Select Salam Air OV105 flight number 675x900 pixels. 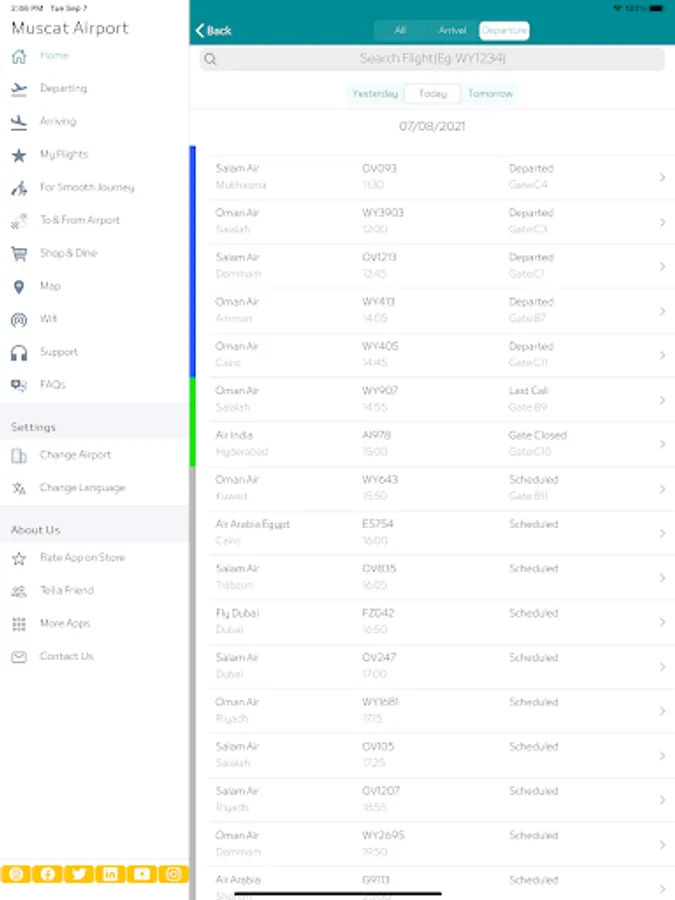click(378, 746)
